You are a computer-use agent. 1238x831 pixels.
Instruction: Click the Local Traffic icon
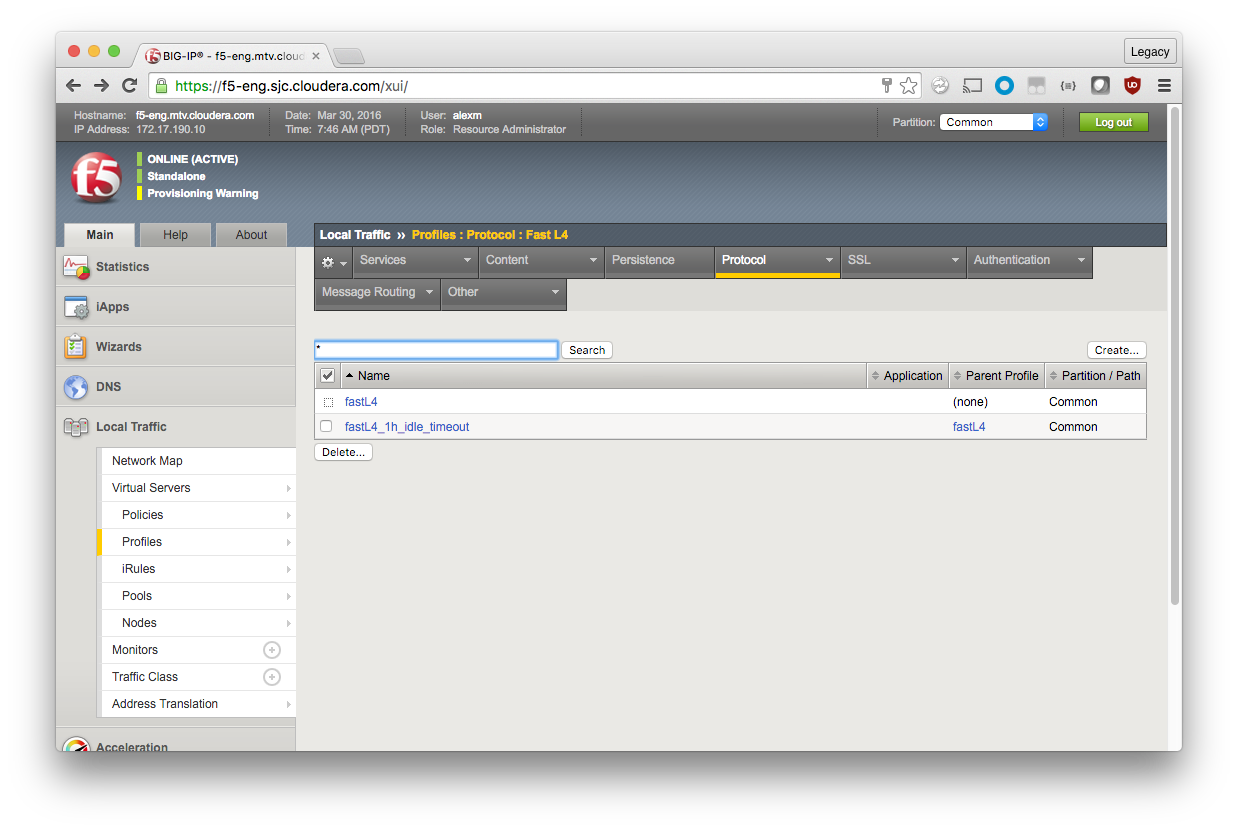[76, 427]
